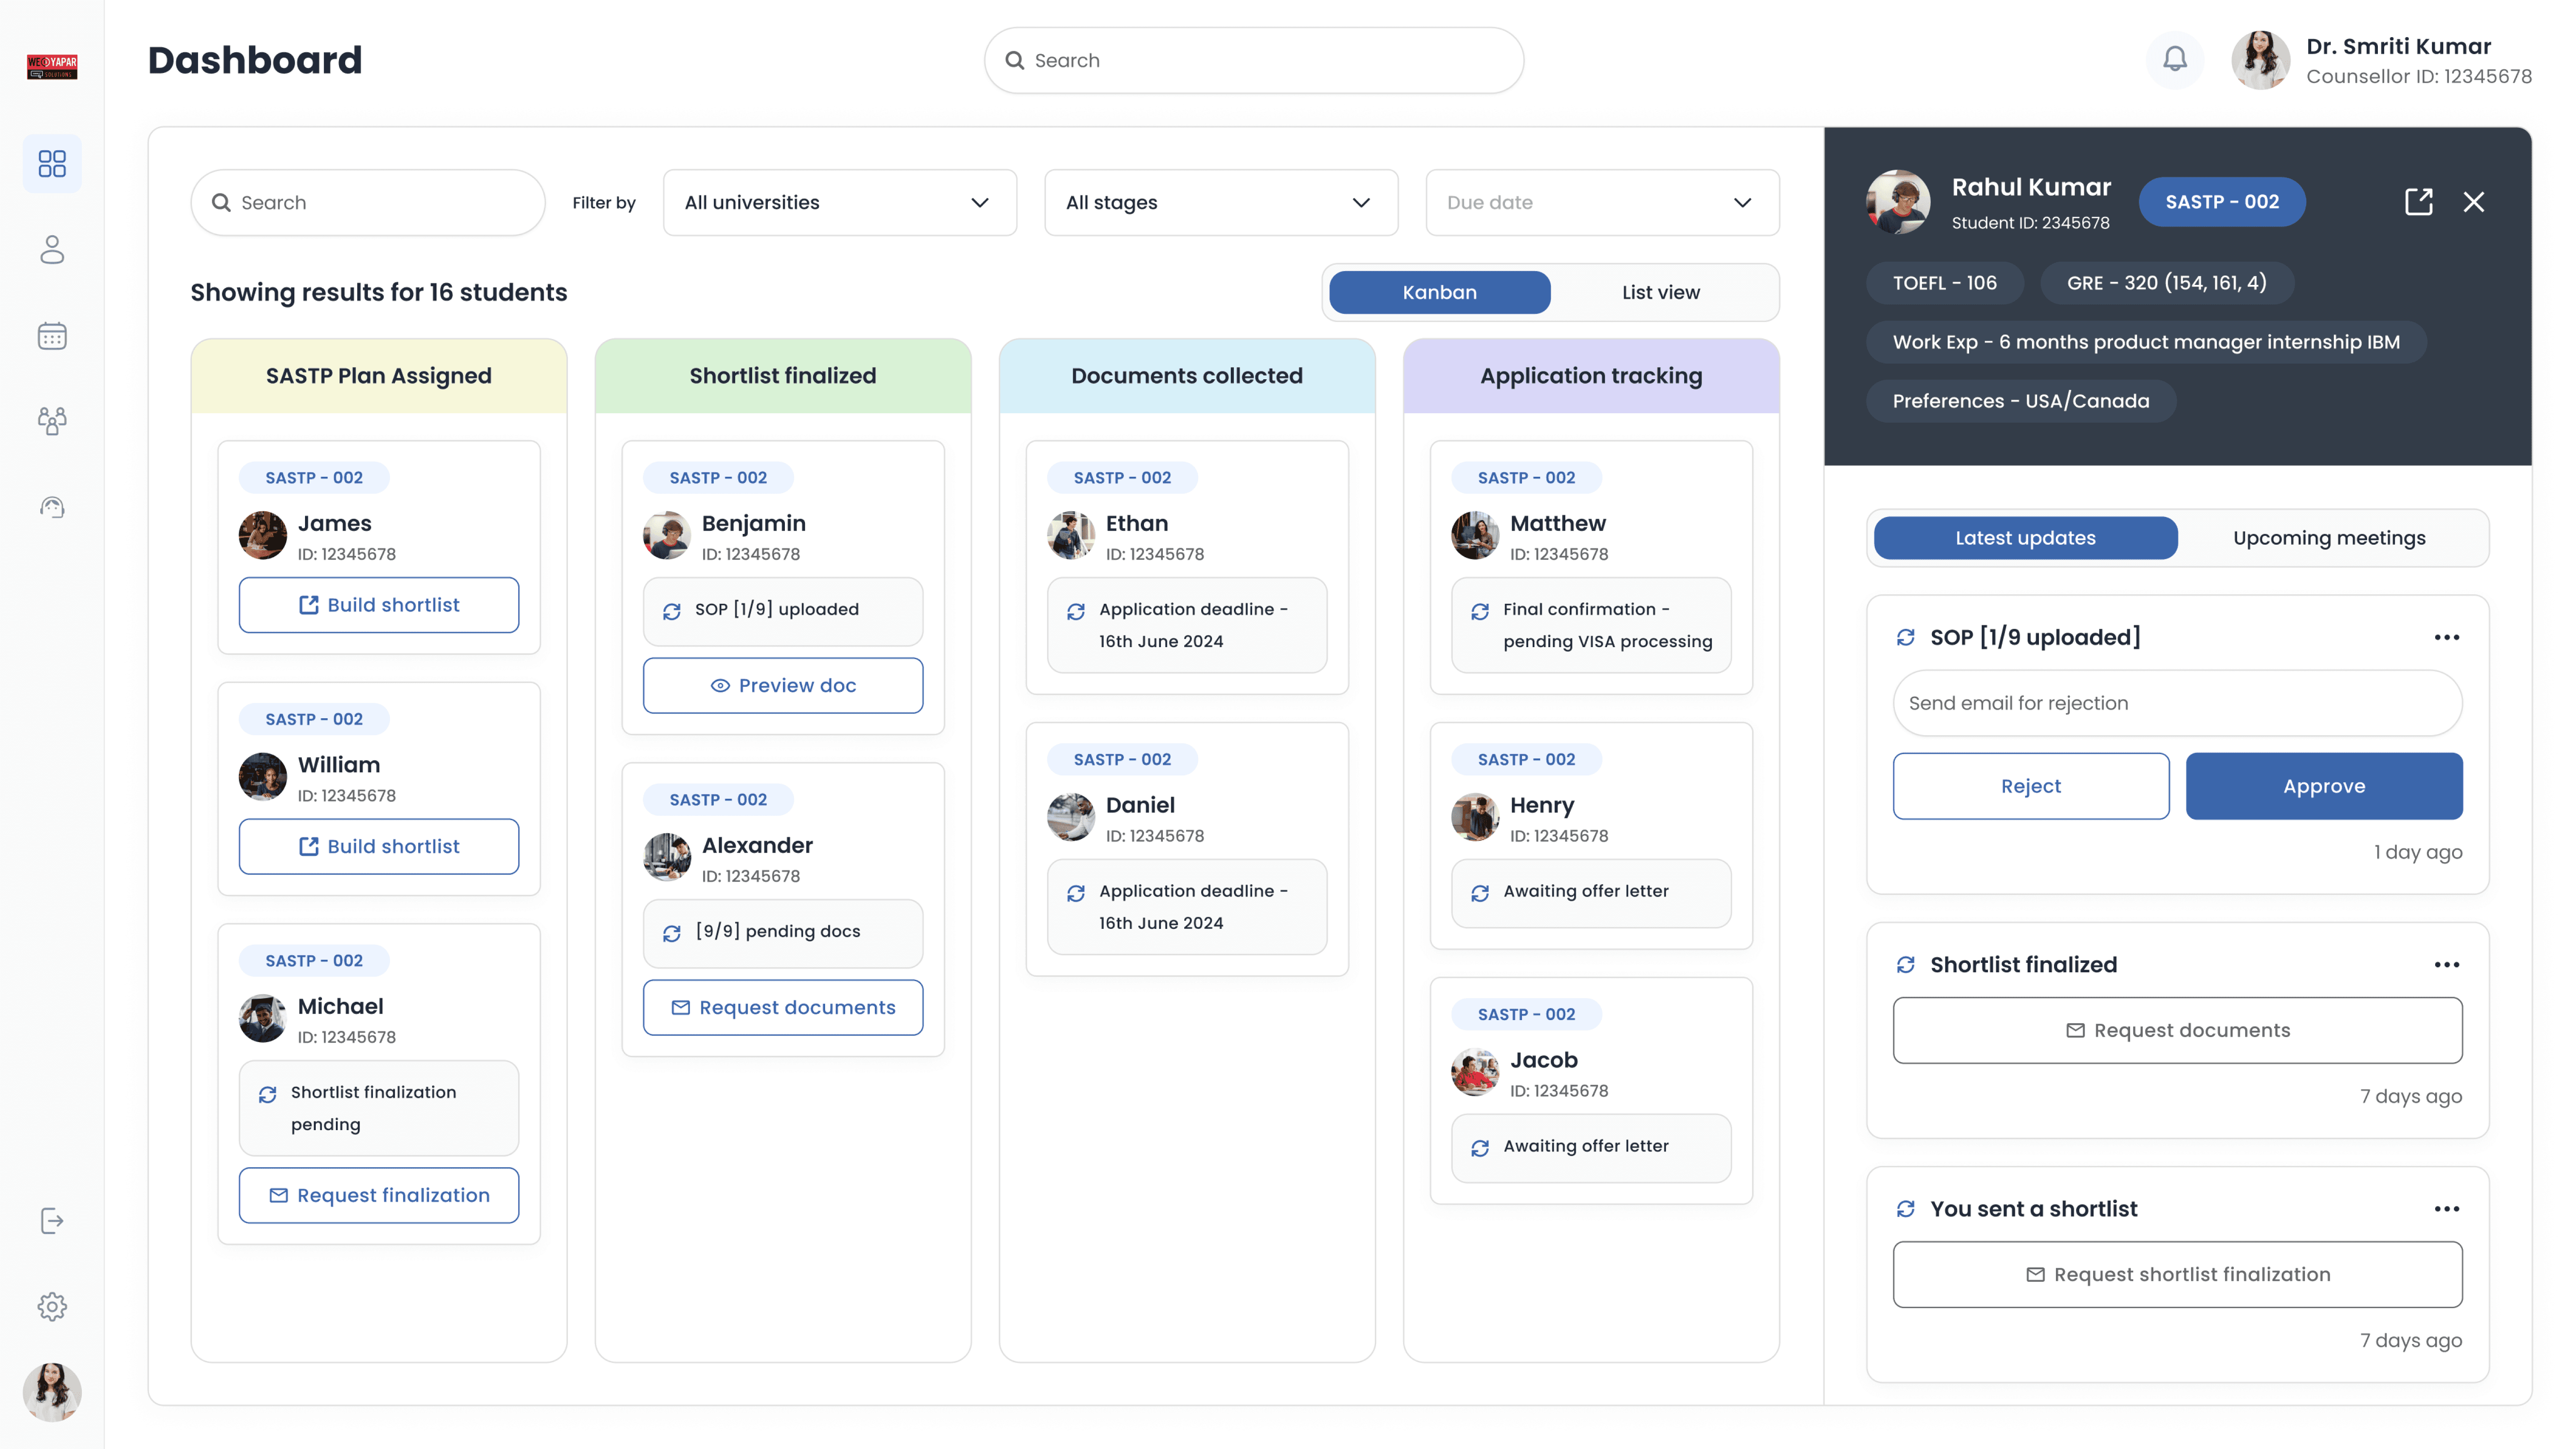This screenshot has height=1449, width=2576.
Task: Expand the All universities dropdown
Action: [x=839, y=202]
